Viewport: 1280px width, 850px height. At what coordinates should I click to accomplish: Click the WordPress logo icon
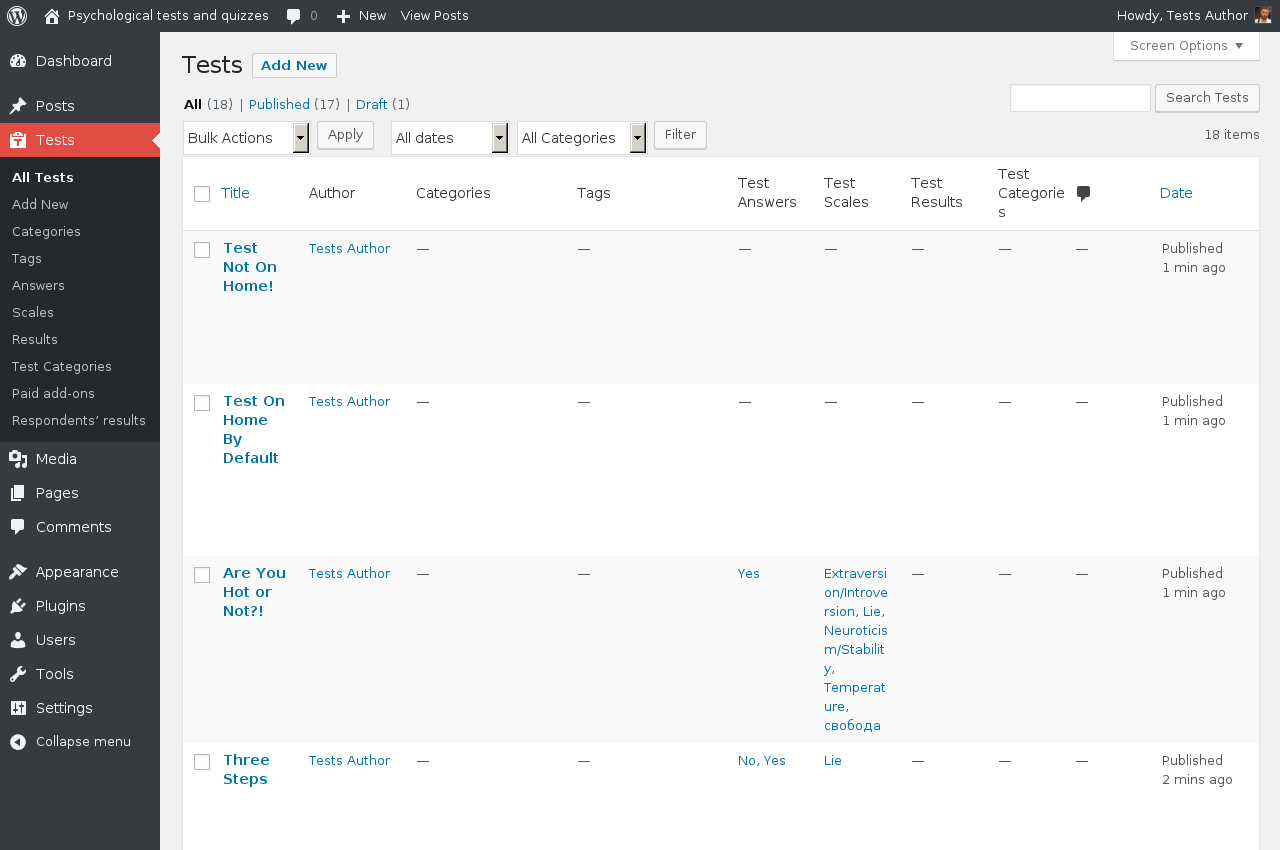(17, 16)
